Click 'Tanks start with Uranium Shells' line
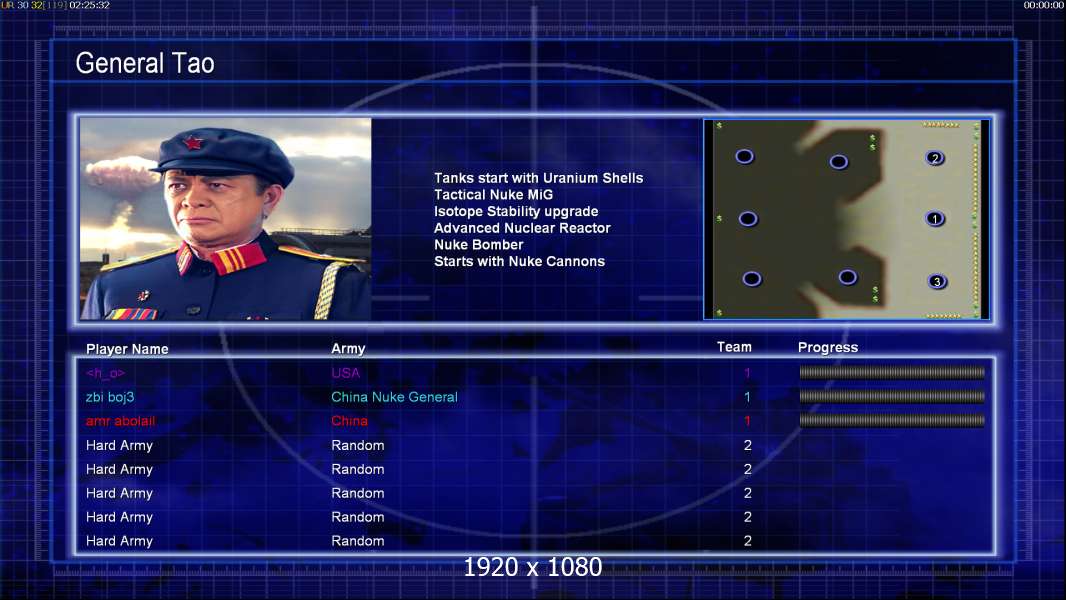Screen dimensions: 1066x600 pos(538,178)
